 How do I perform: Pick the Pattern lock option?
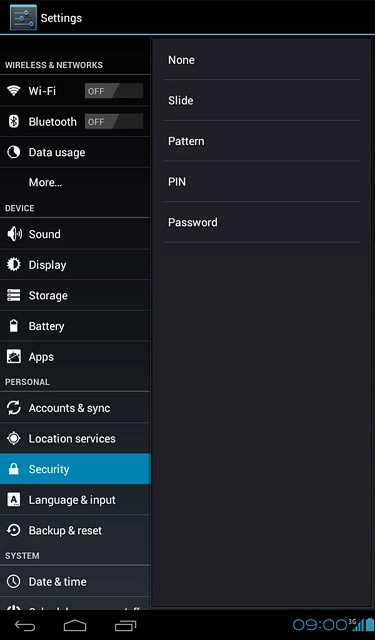click(262, 141)
